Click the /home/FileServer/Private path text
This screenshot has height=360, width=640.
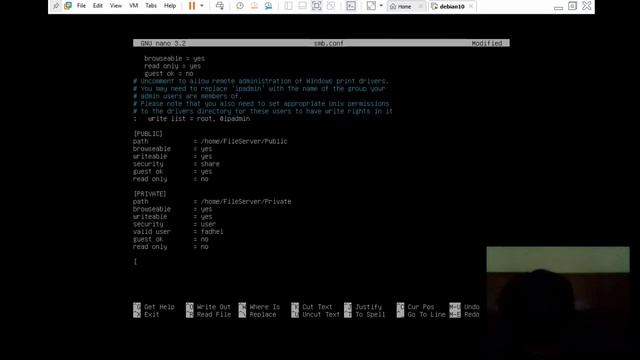[x=246, y=202]
